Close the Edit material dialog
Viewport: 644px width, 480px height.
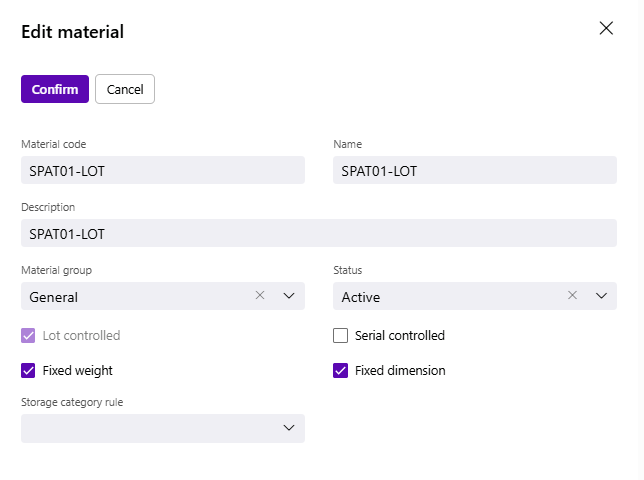(605, 28)
